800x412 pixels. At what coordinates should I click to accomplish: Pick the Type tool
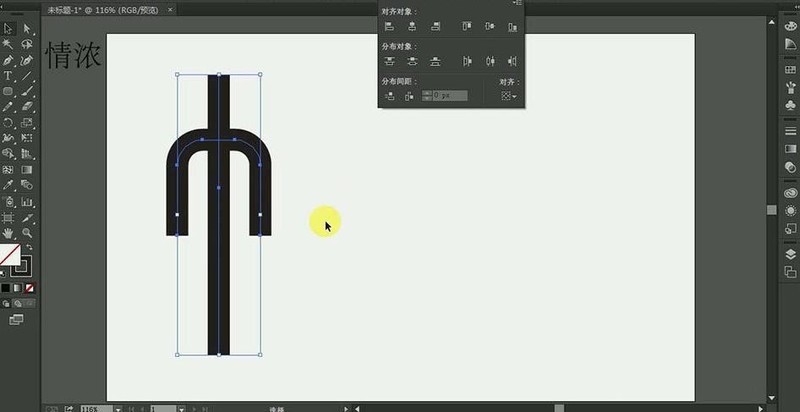coord(8,76)
